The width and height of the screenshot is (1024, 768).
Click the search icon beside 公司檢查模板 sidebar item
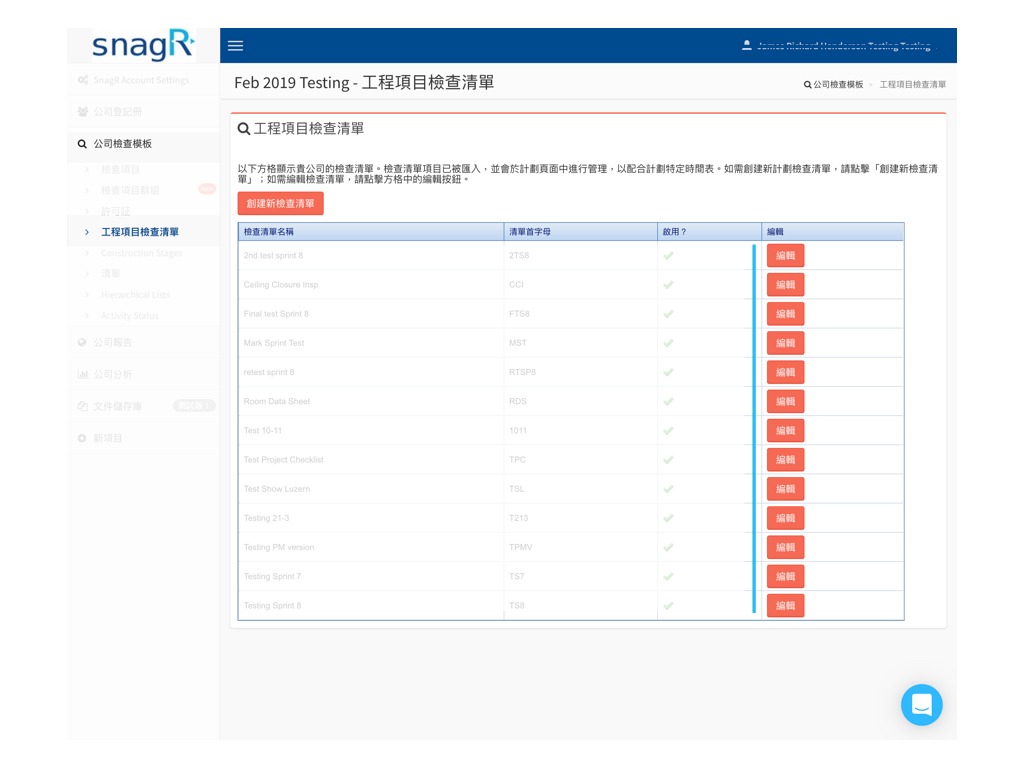point(82,144)
